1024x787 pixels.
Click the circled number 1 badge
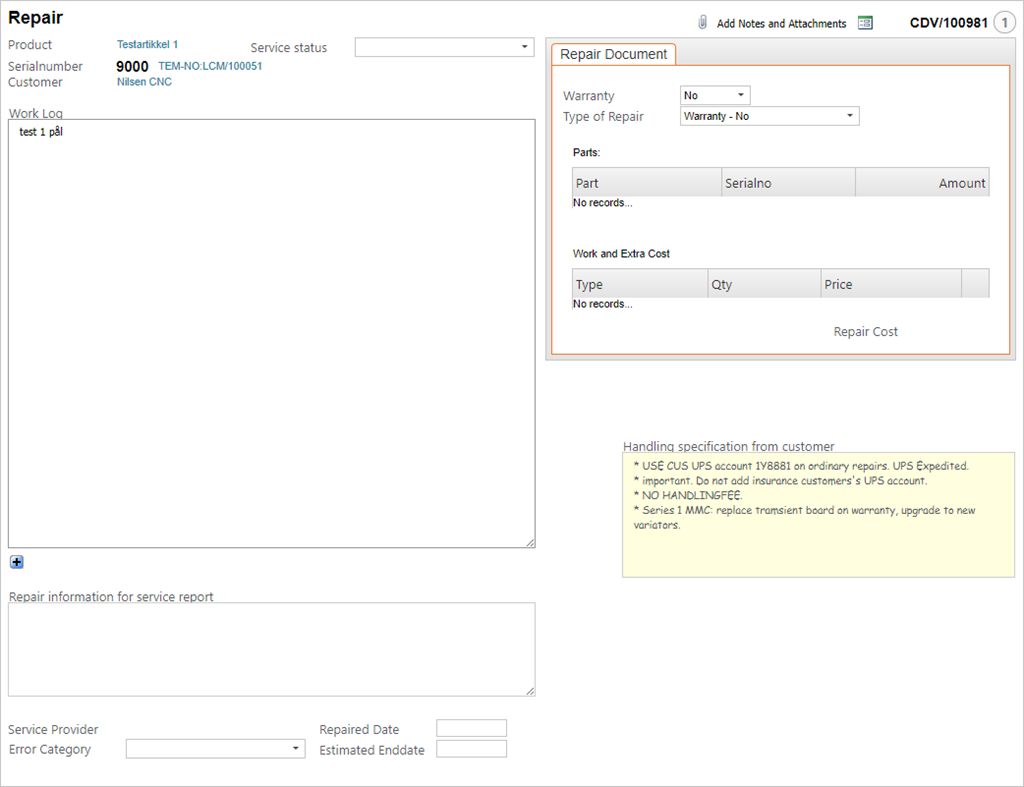coord(1003,23)
